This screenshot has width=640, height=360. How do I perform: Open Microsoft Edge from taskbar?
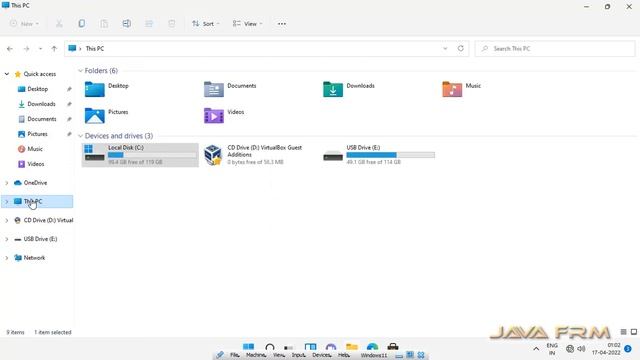click(x=372, y=347)
